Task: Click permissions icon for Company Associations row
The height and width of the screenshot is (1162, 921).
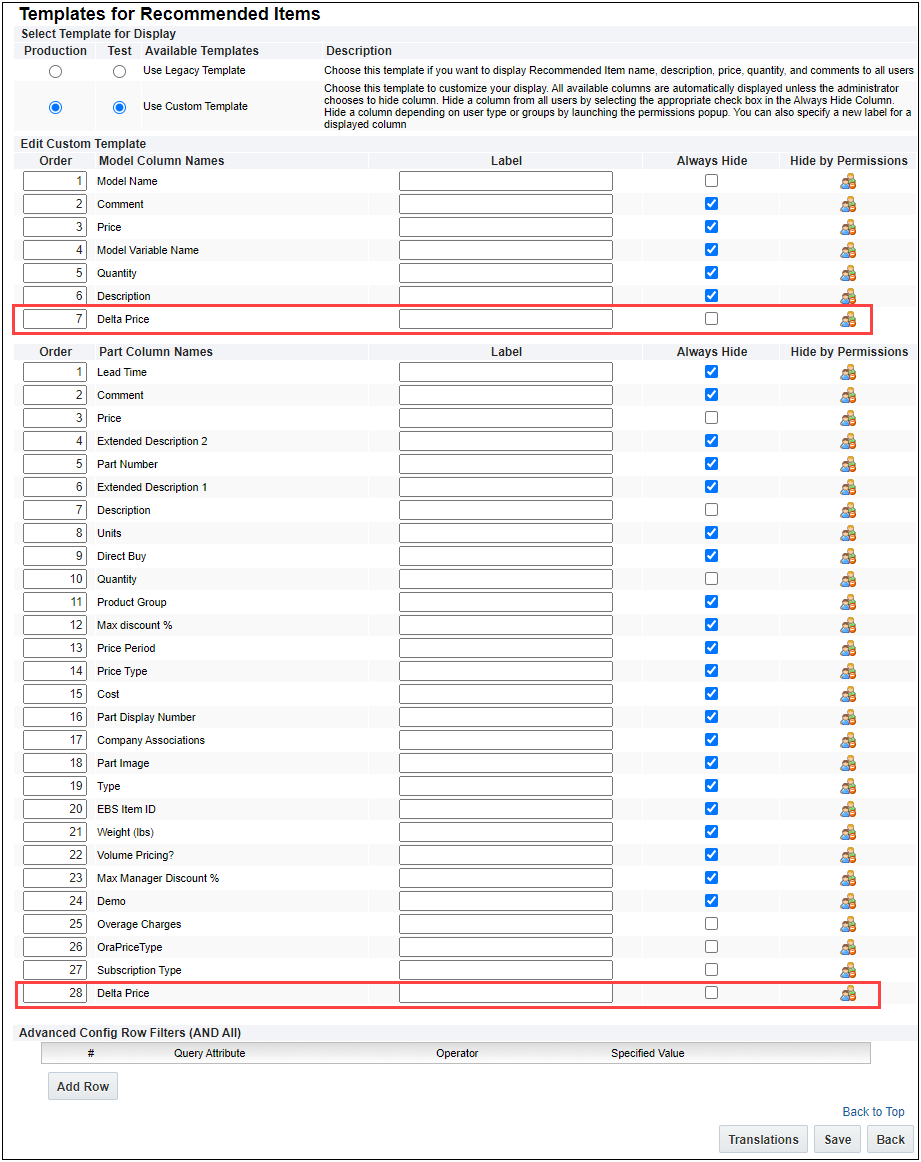Action: coord(848,740)
